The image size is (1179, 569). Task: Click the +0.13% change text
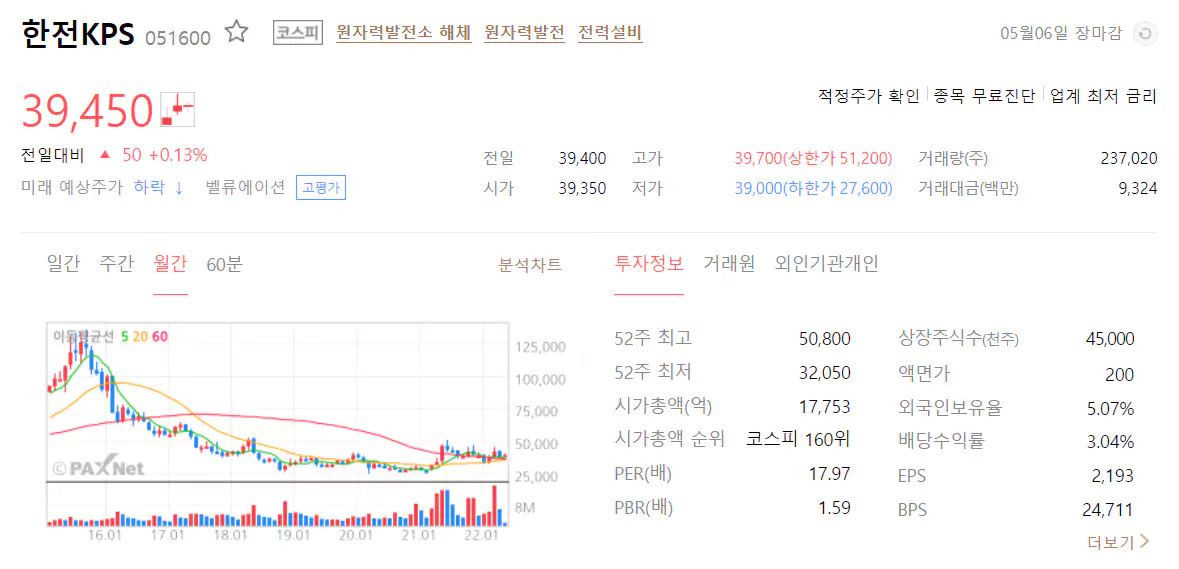[x=177, y=156]
